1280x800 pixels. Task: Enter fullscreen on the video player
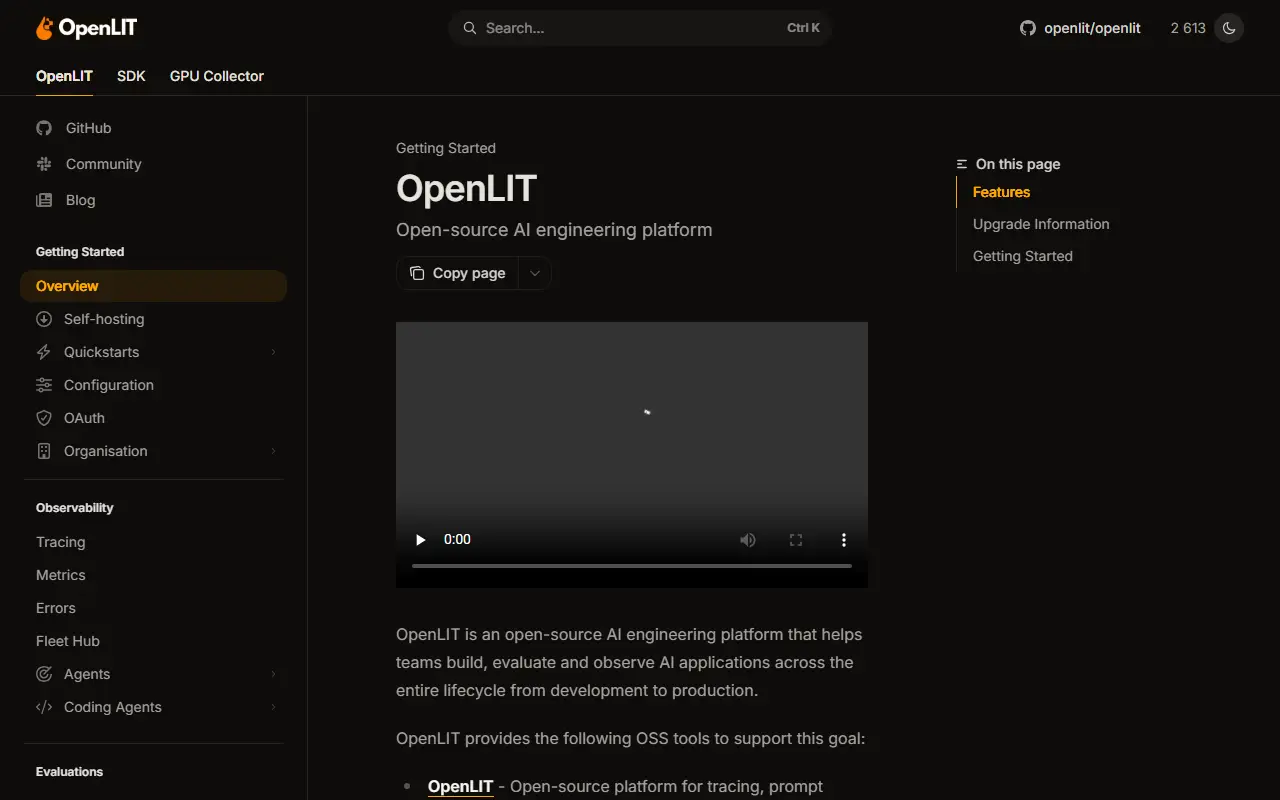(796, 540)
